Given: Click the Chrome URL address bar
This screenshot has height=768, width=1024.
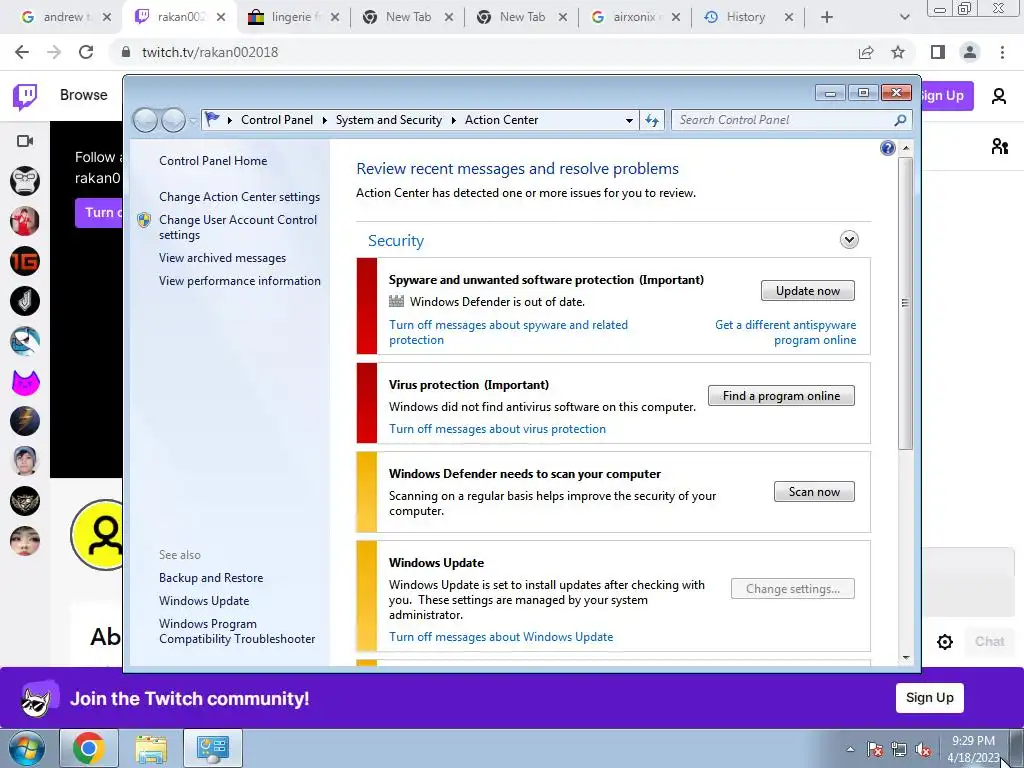Looking at the screenshot, I should 483,52.
